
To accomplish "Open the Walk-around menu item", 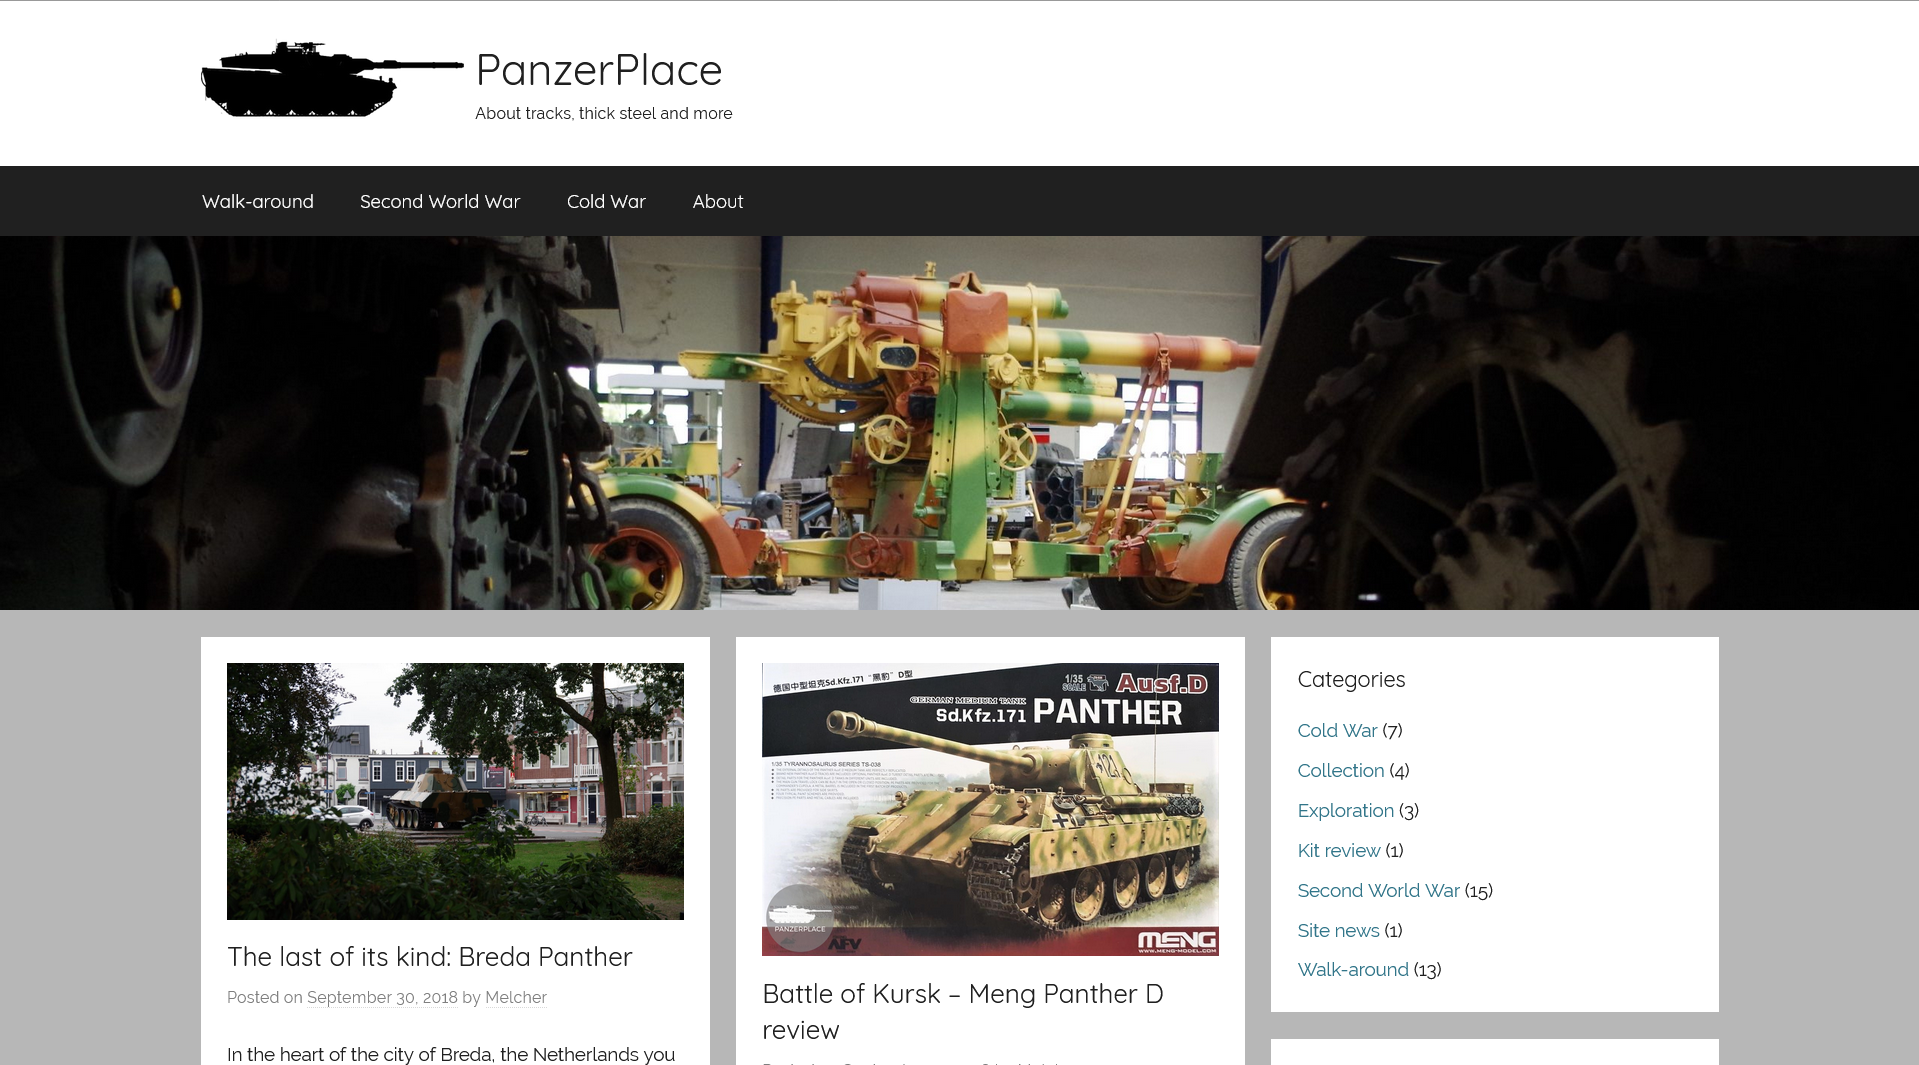I will pyautogui.click(x=258, y=201).
